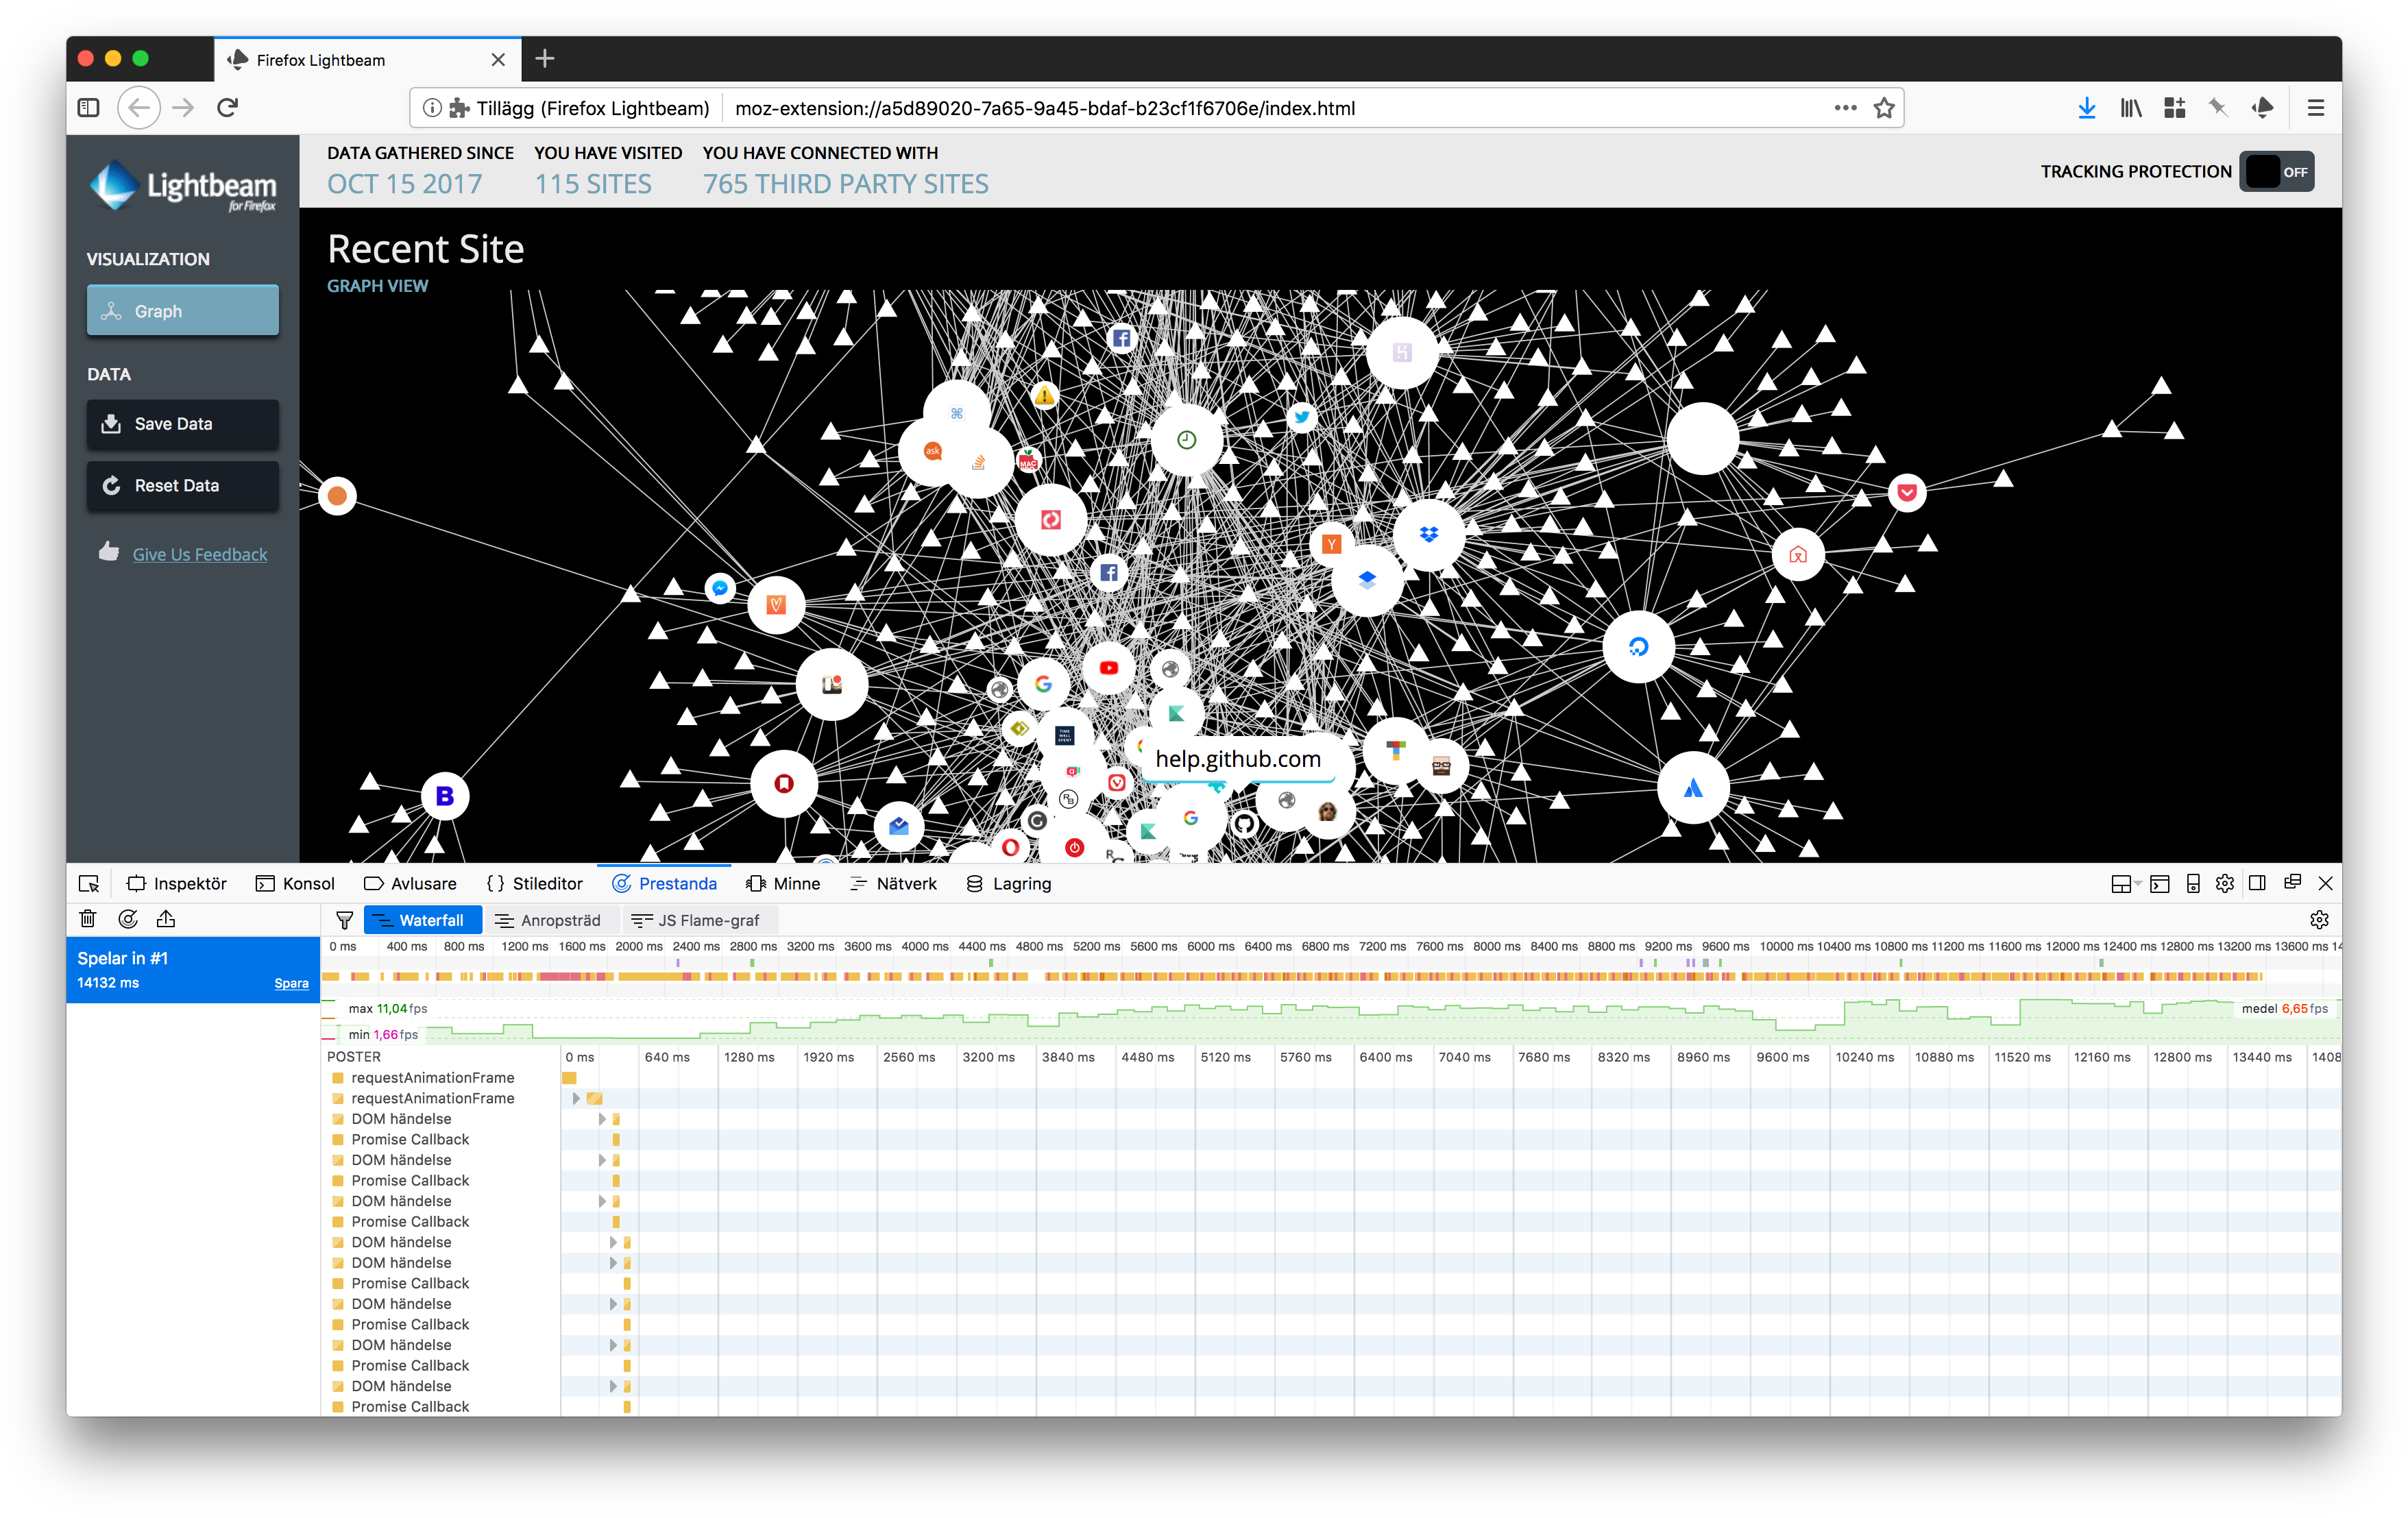
Task: Open the Minne tab
Action: (783, 883)
